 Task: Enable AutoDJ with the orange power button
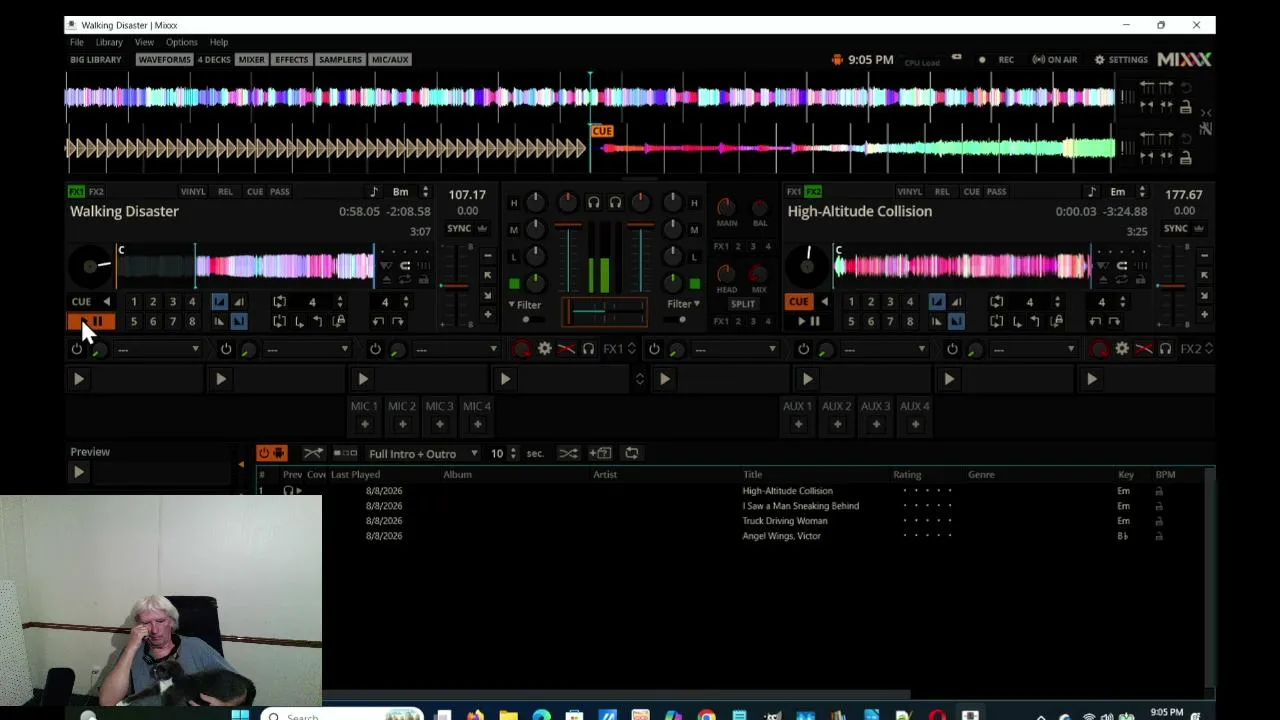tap(271, 453)
